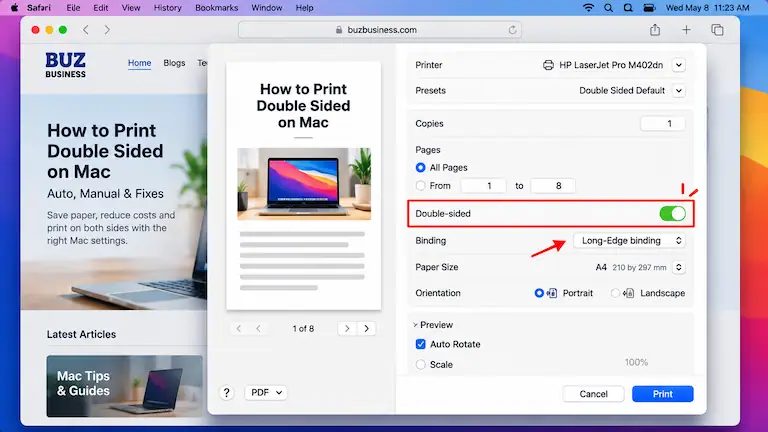Reload the buzbusiness.com page
Viewport: 768px width, 432px height.
512,30
